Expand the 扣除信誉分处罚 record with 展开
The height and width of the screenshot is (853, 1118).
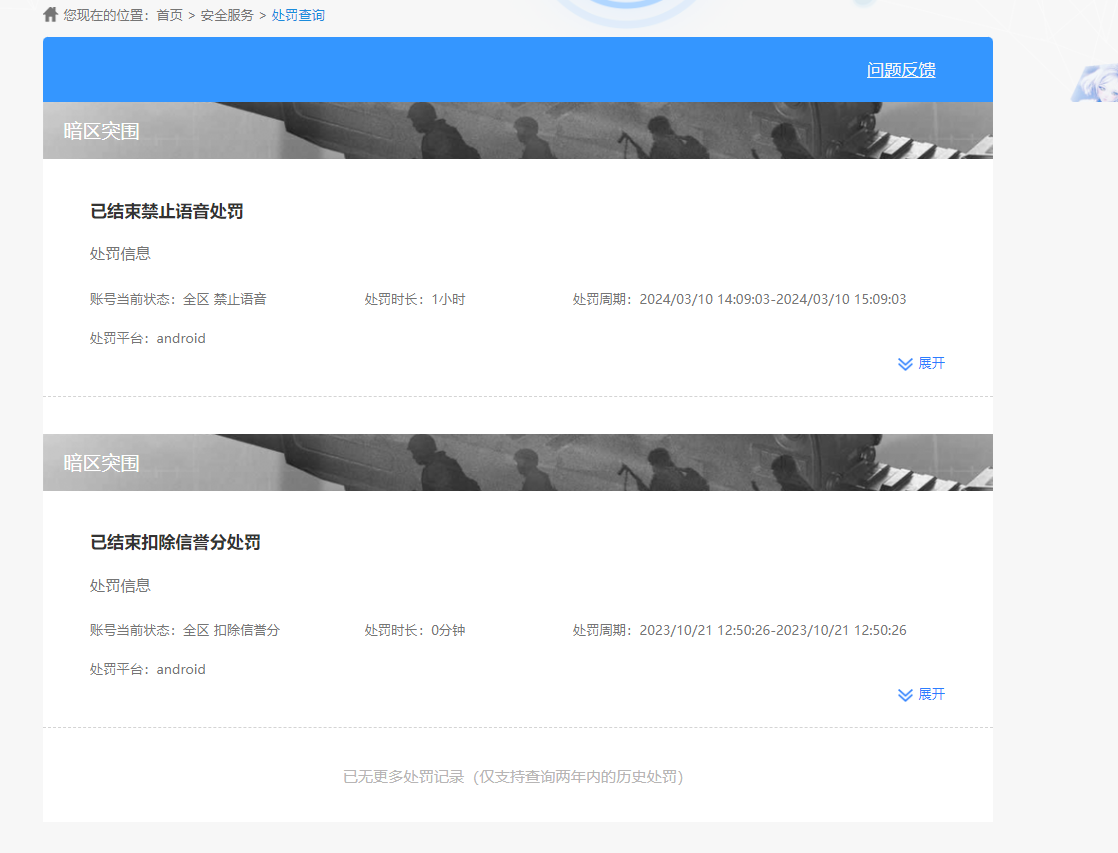[x=921, y=694]
